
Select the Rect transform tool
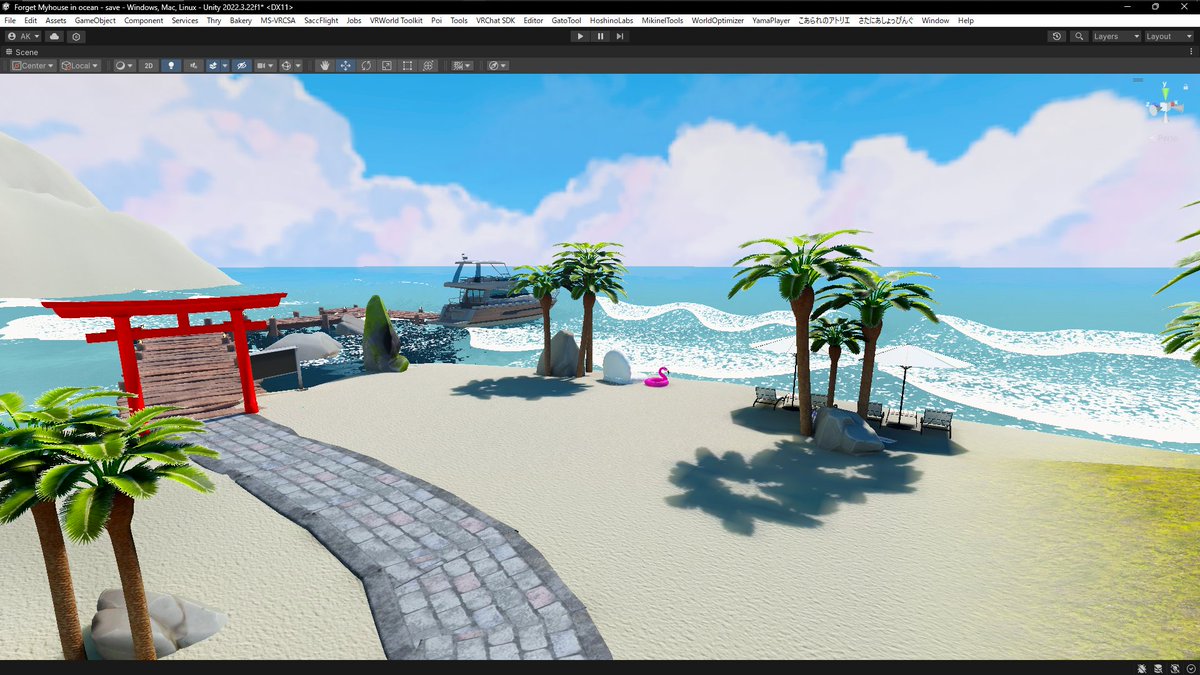pos(408,66)
